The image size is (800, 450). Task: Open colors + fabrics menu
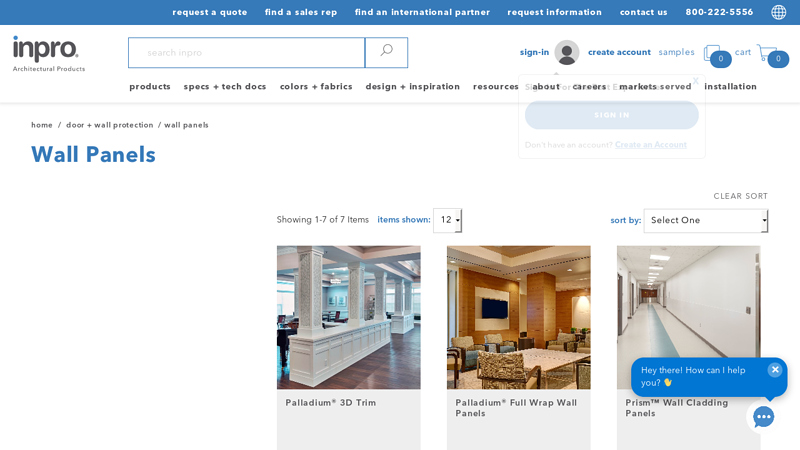click(x=316, y=87)
